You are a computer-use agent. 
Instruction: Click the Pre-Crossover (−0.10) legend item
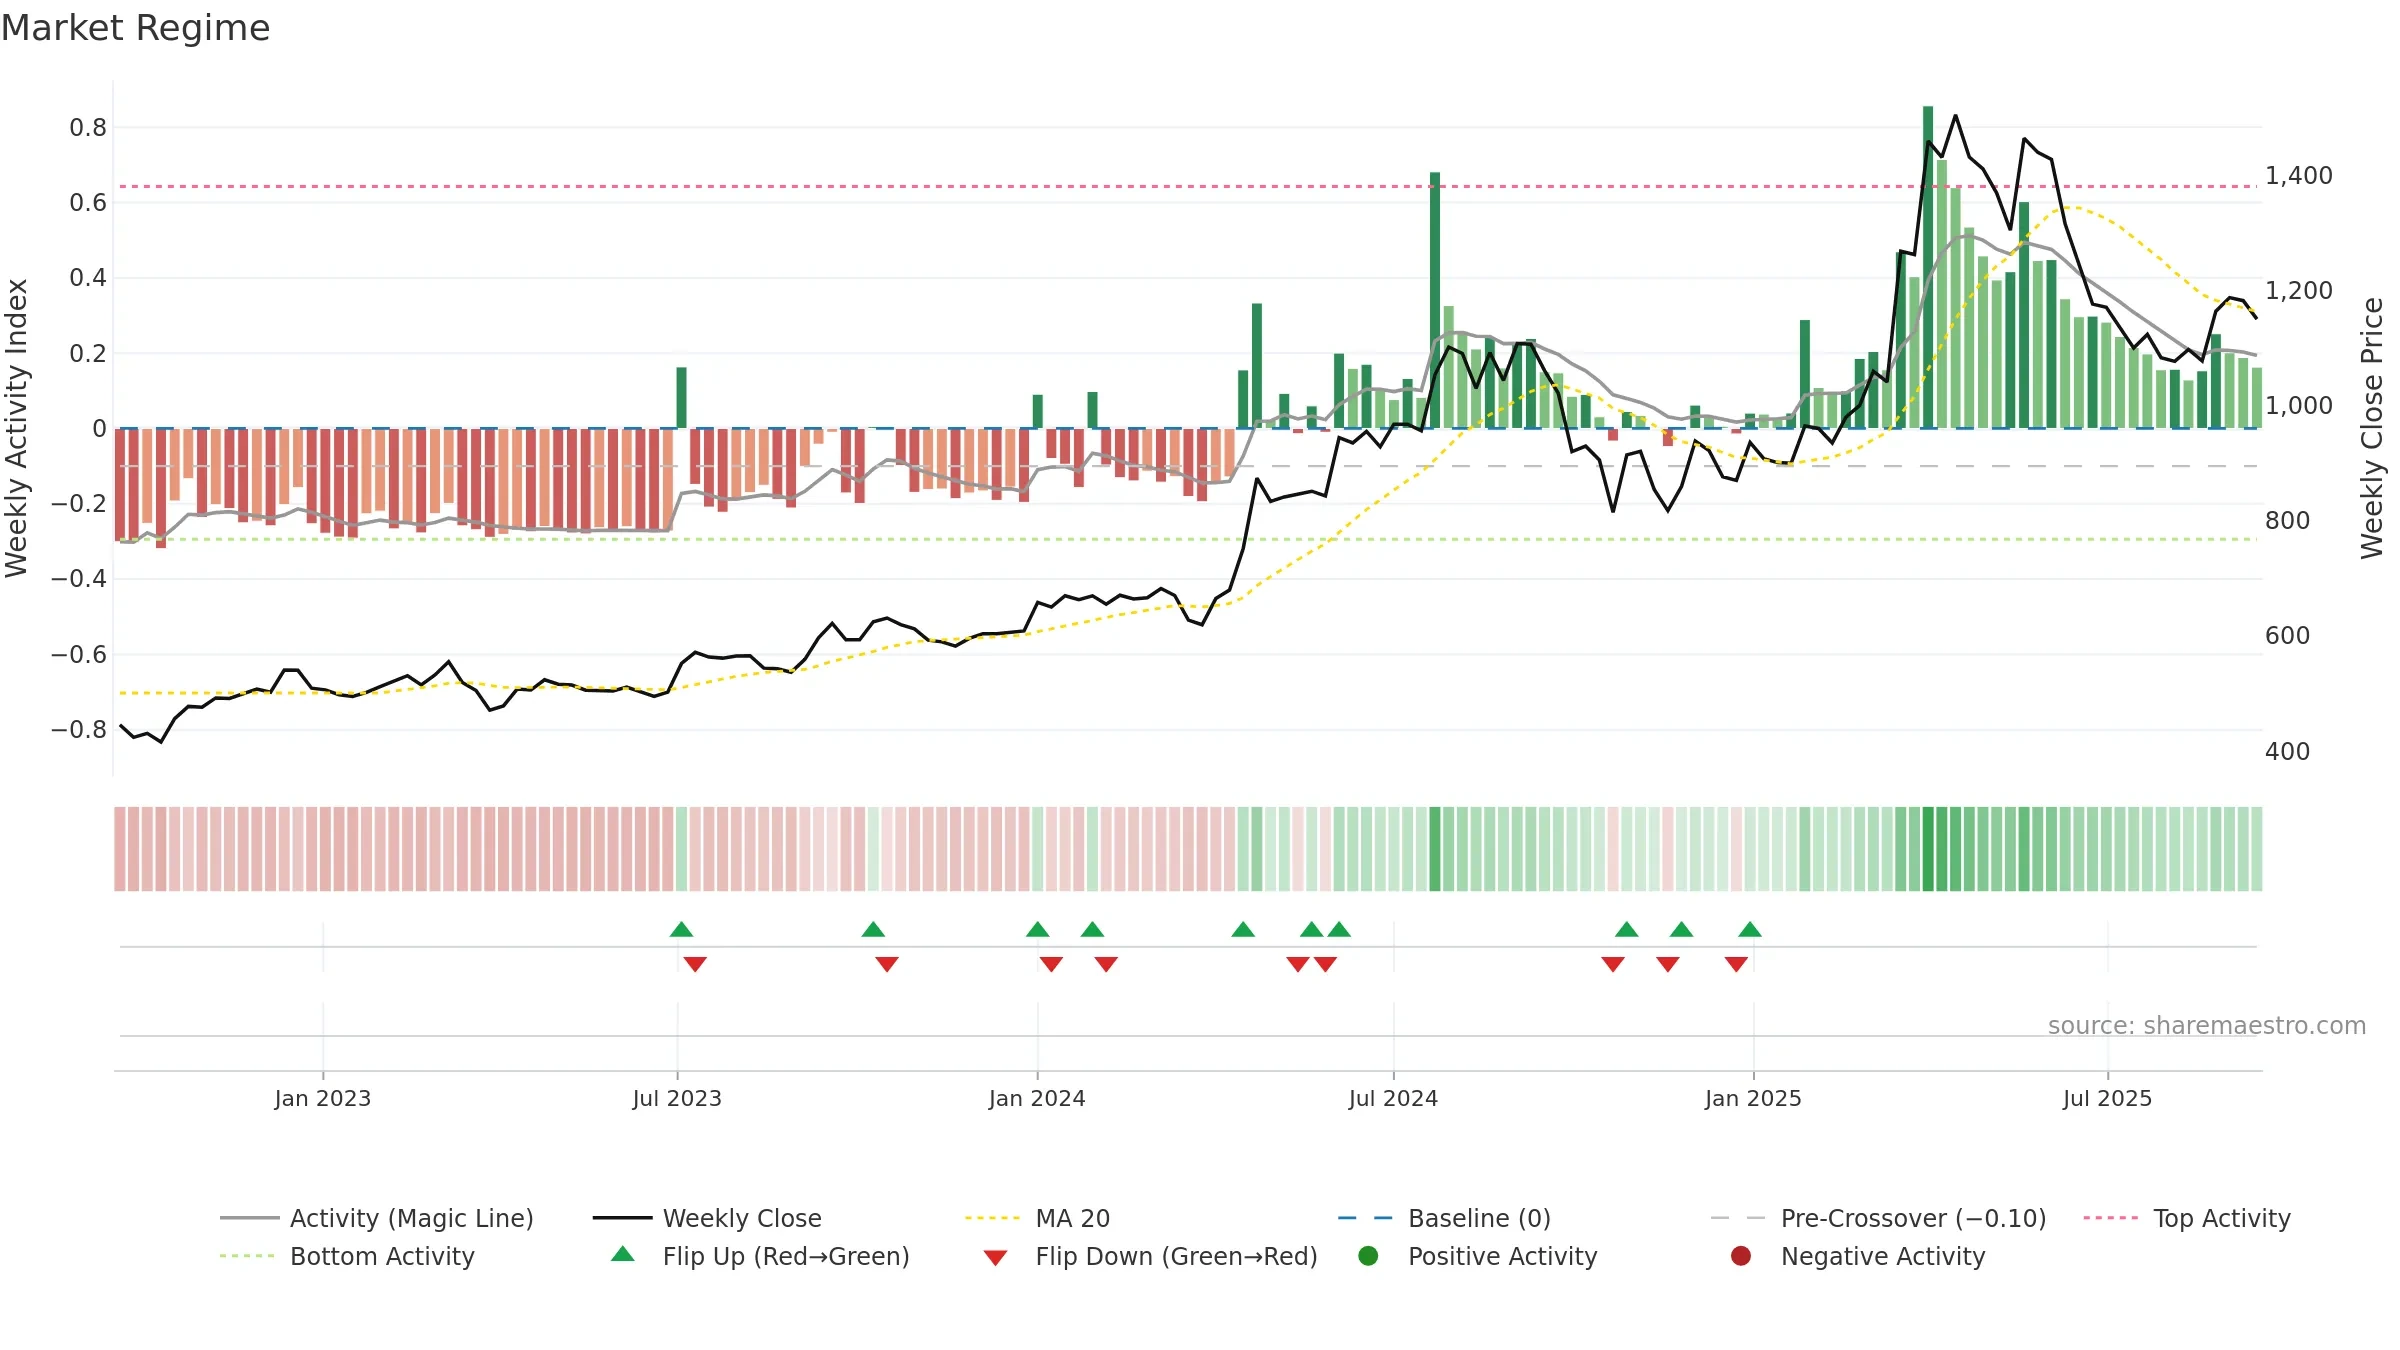coord(1878,1218)
